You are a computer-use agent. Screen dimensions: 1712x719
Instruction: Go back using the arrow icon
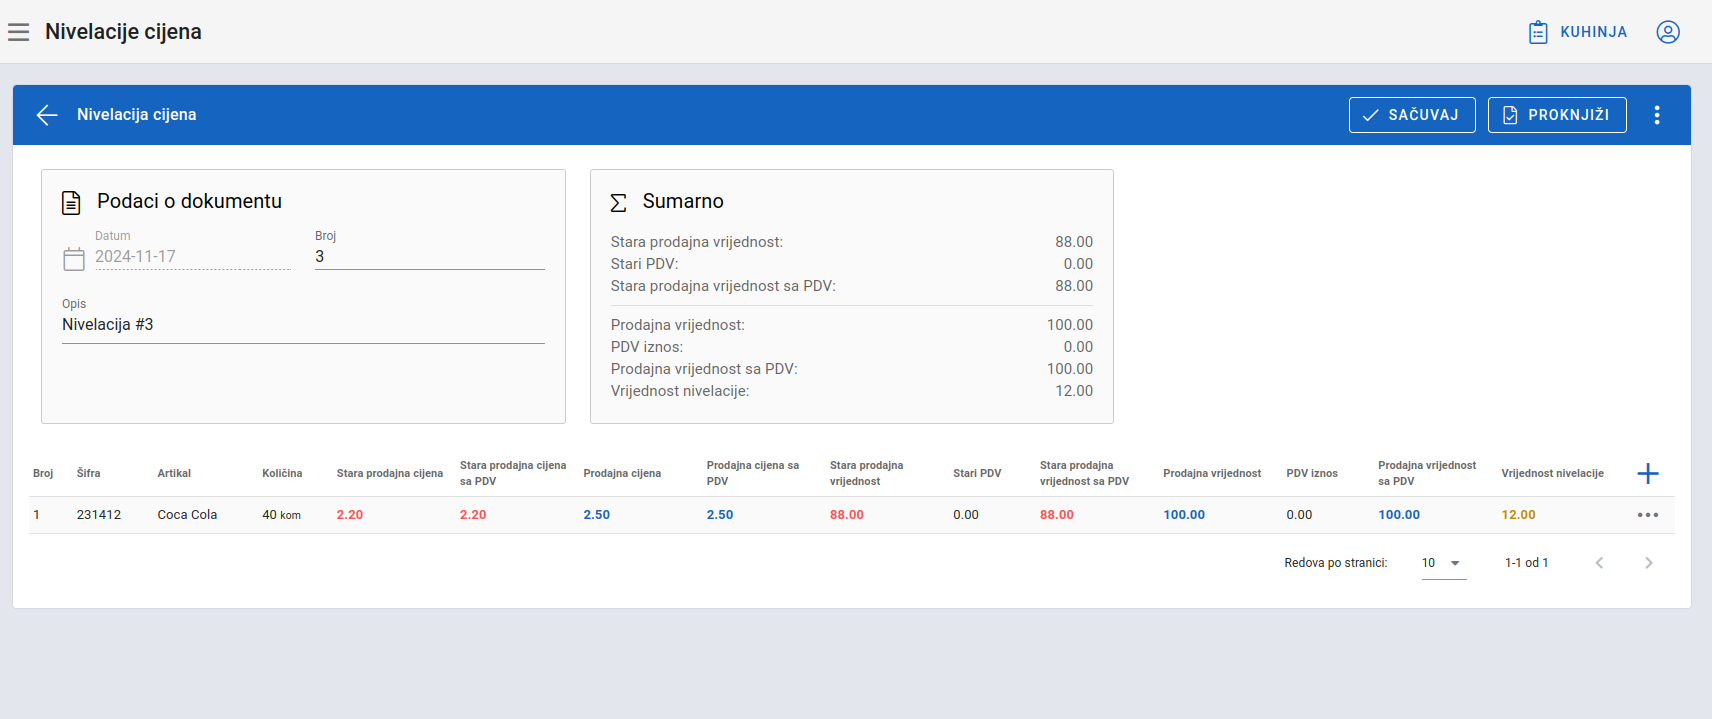click(x=47, y=115)
